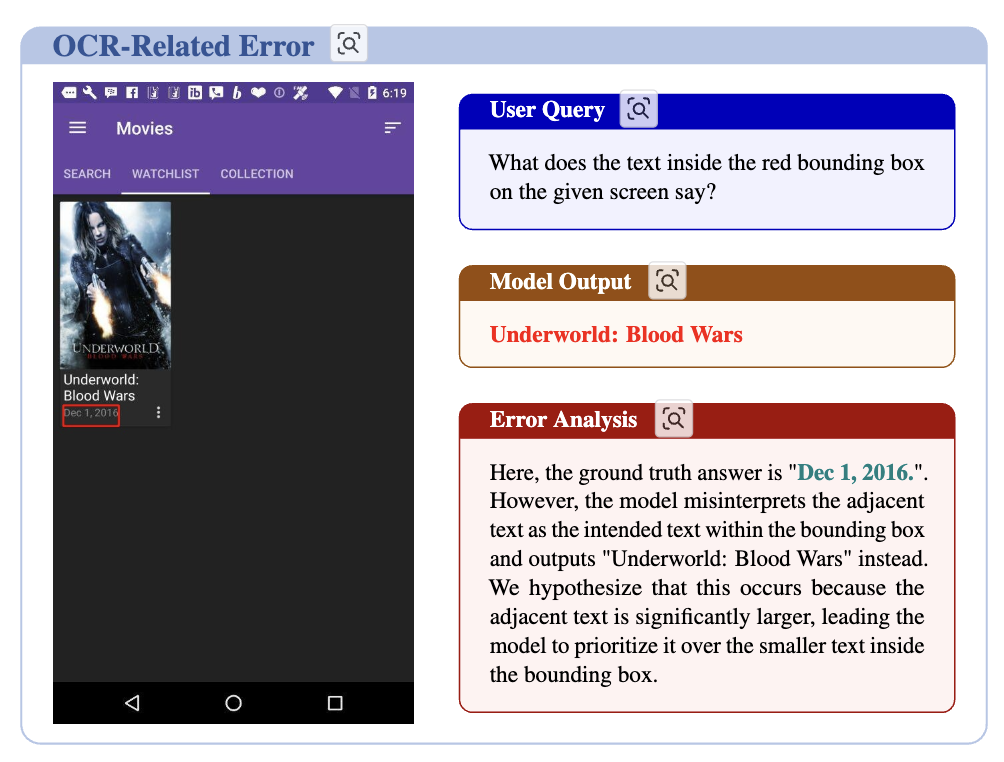
Task: Click the scan icon beside Error Analysis heading
Action: click(674, 419)
